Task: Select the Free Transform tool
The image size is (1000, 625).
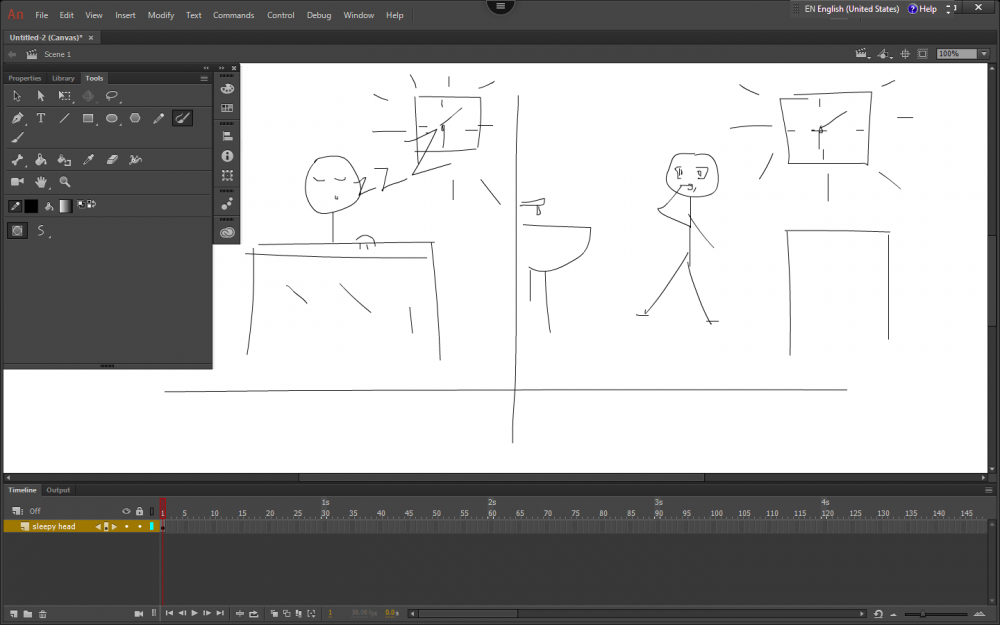Action: coord(64,96)
